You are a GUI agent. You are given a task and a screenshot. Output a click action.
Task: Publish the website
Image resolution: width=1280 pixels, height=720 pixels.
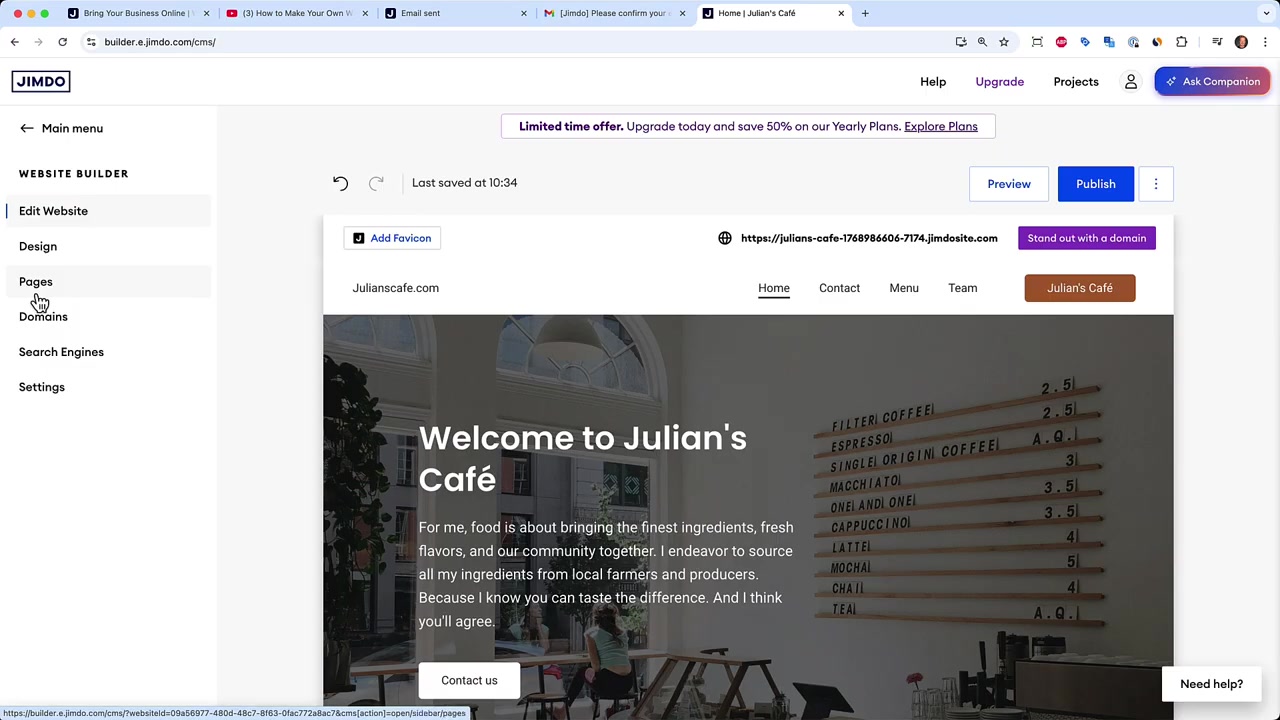pyautogui.click(x=1095, y=184)
